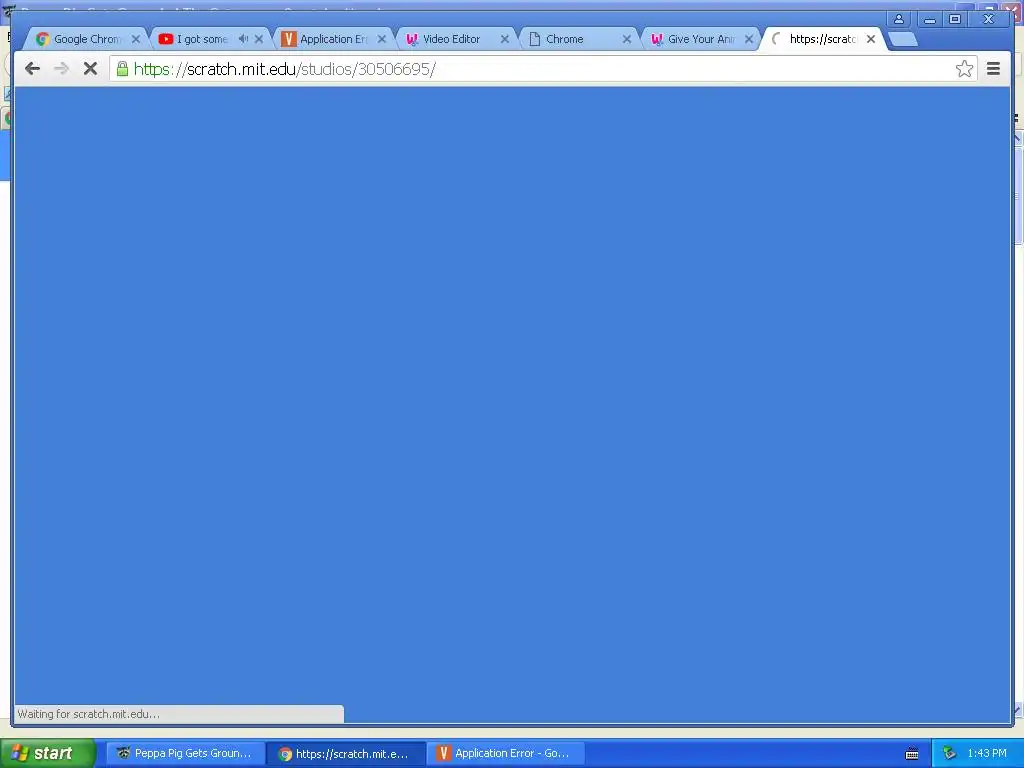Image resolution: width=1024 pixels, height=768 pixels.
Task: Open the Chrome hamburger menu
Action: coord(993,69)
